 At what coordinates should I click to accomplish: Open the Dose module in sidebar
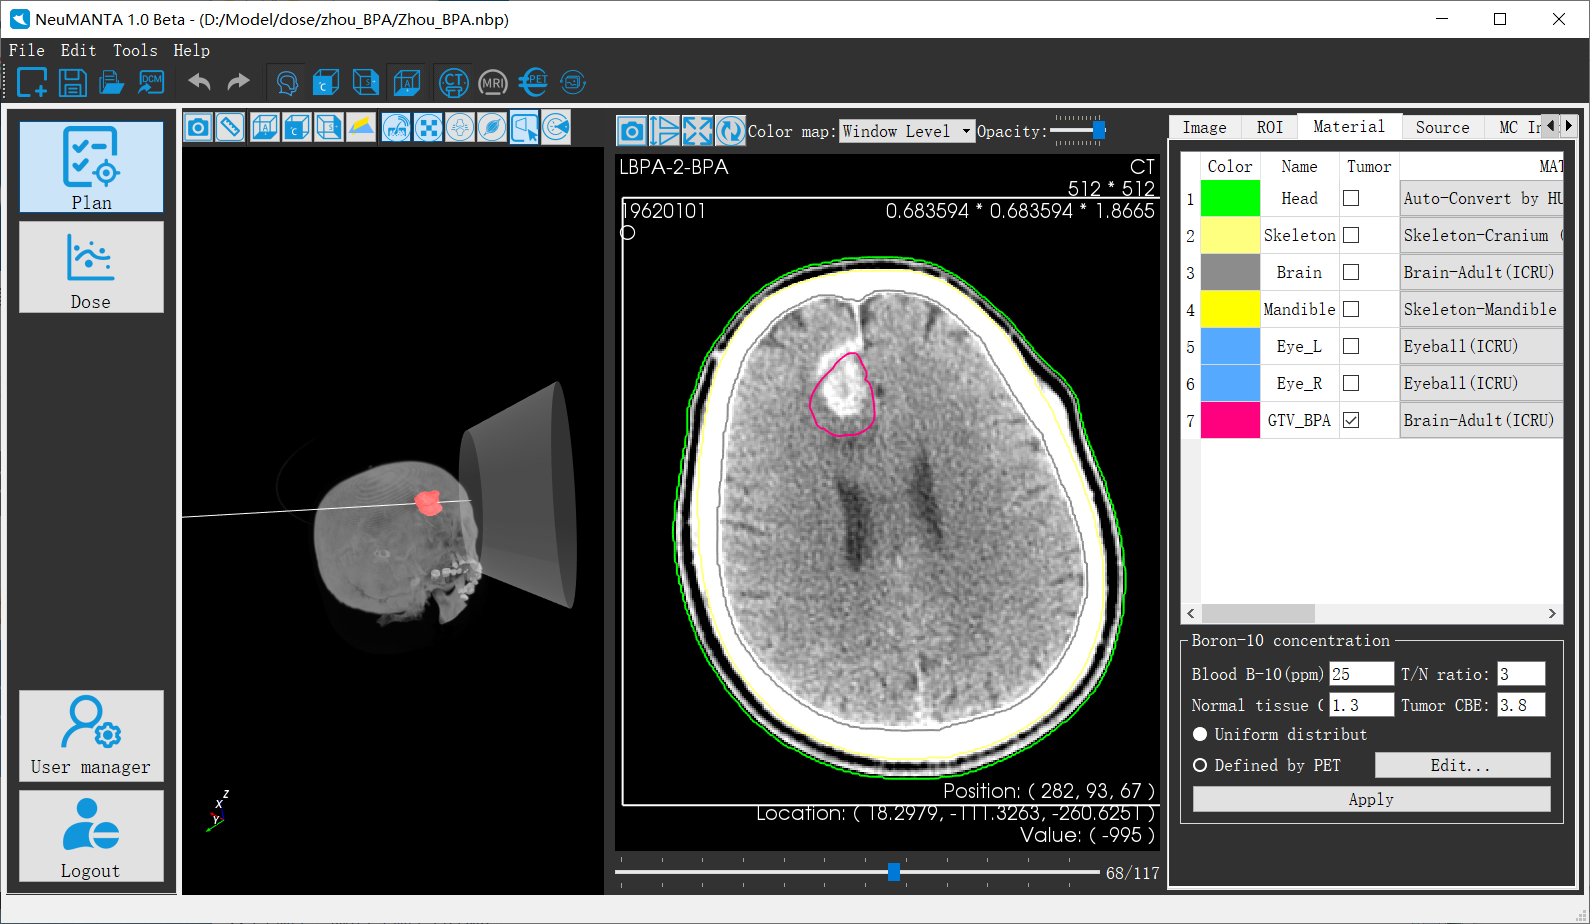coord(91,267)
